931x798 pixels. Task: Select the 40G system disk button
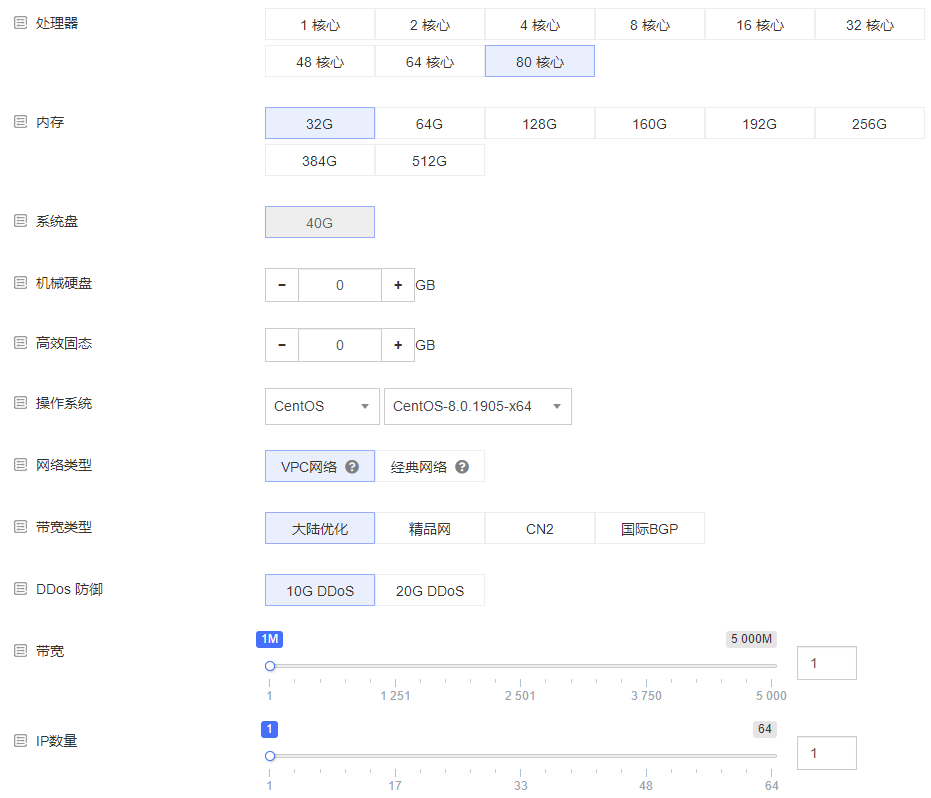click(x=319, y=221)
